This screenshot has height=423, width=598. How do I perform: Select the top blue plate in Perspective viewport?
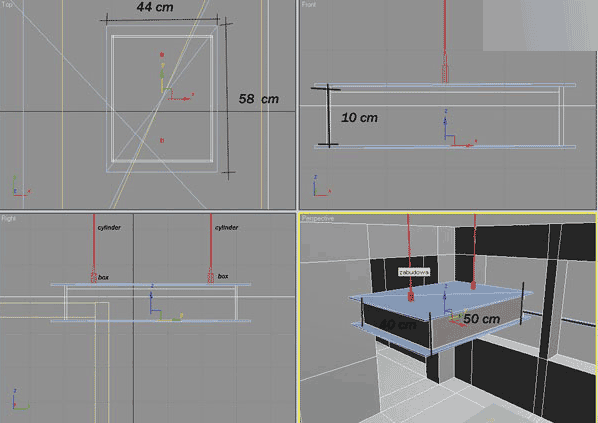(442, 301)
